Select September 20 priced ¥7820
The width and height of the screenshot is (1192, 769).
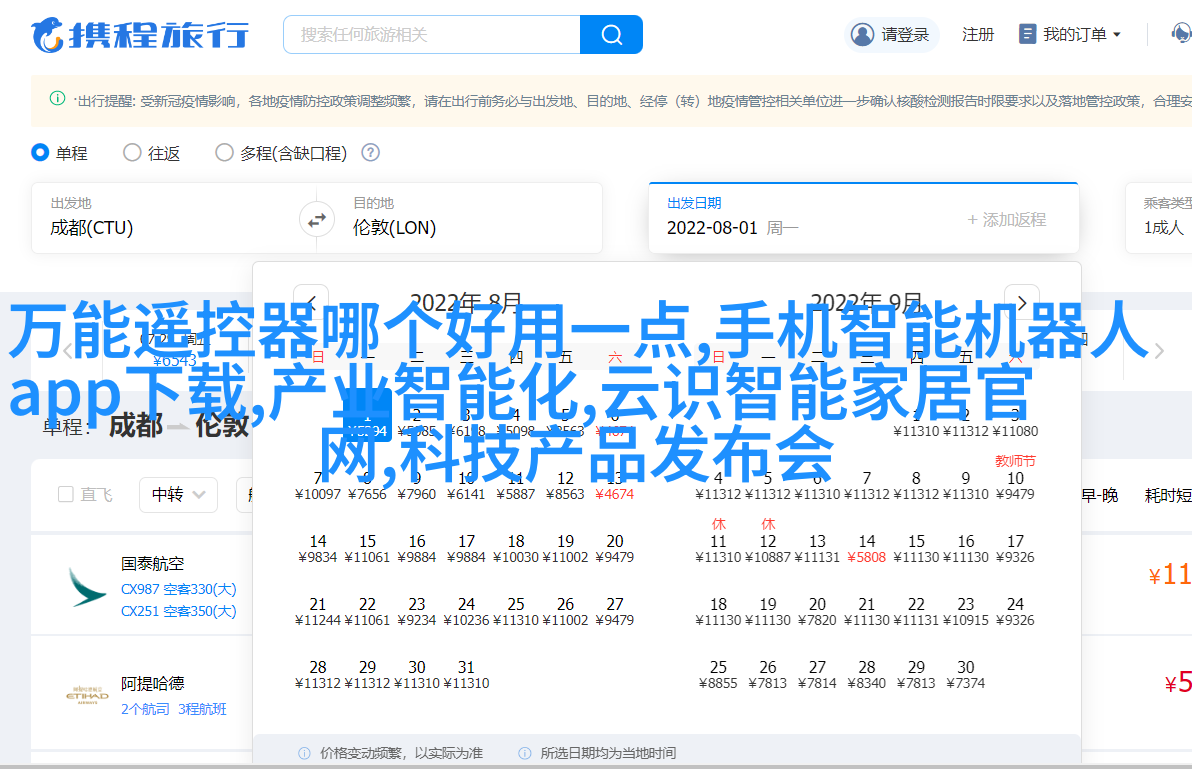(817, 612)
